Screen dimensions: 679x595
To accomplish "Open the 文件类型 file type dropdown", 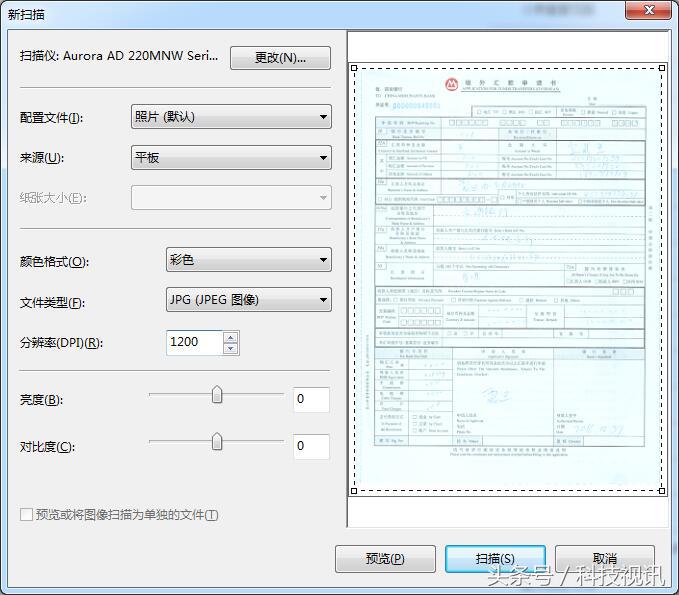I will (x=249, y=300).
